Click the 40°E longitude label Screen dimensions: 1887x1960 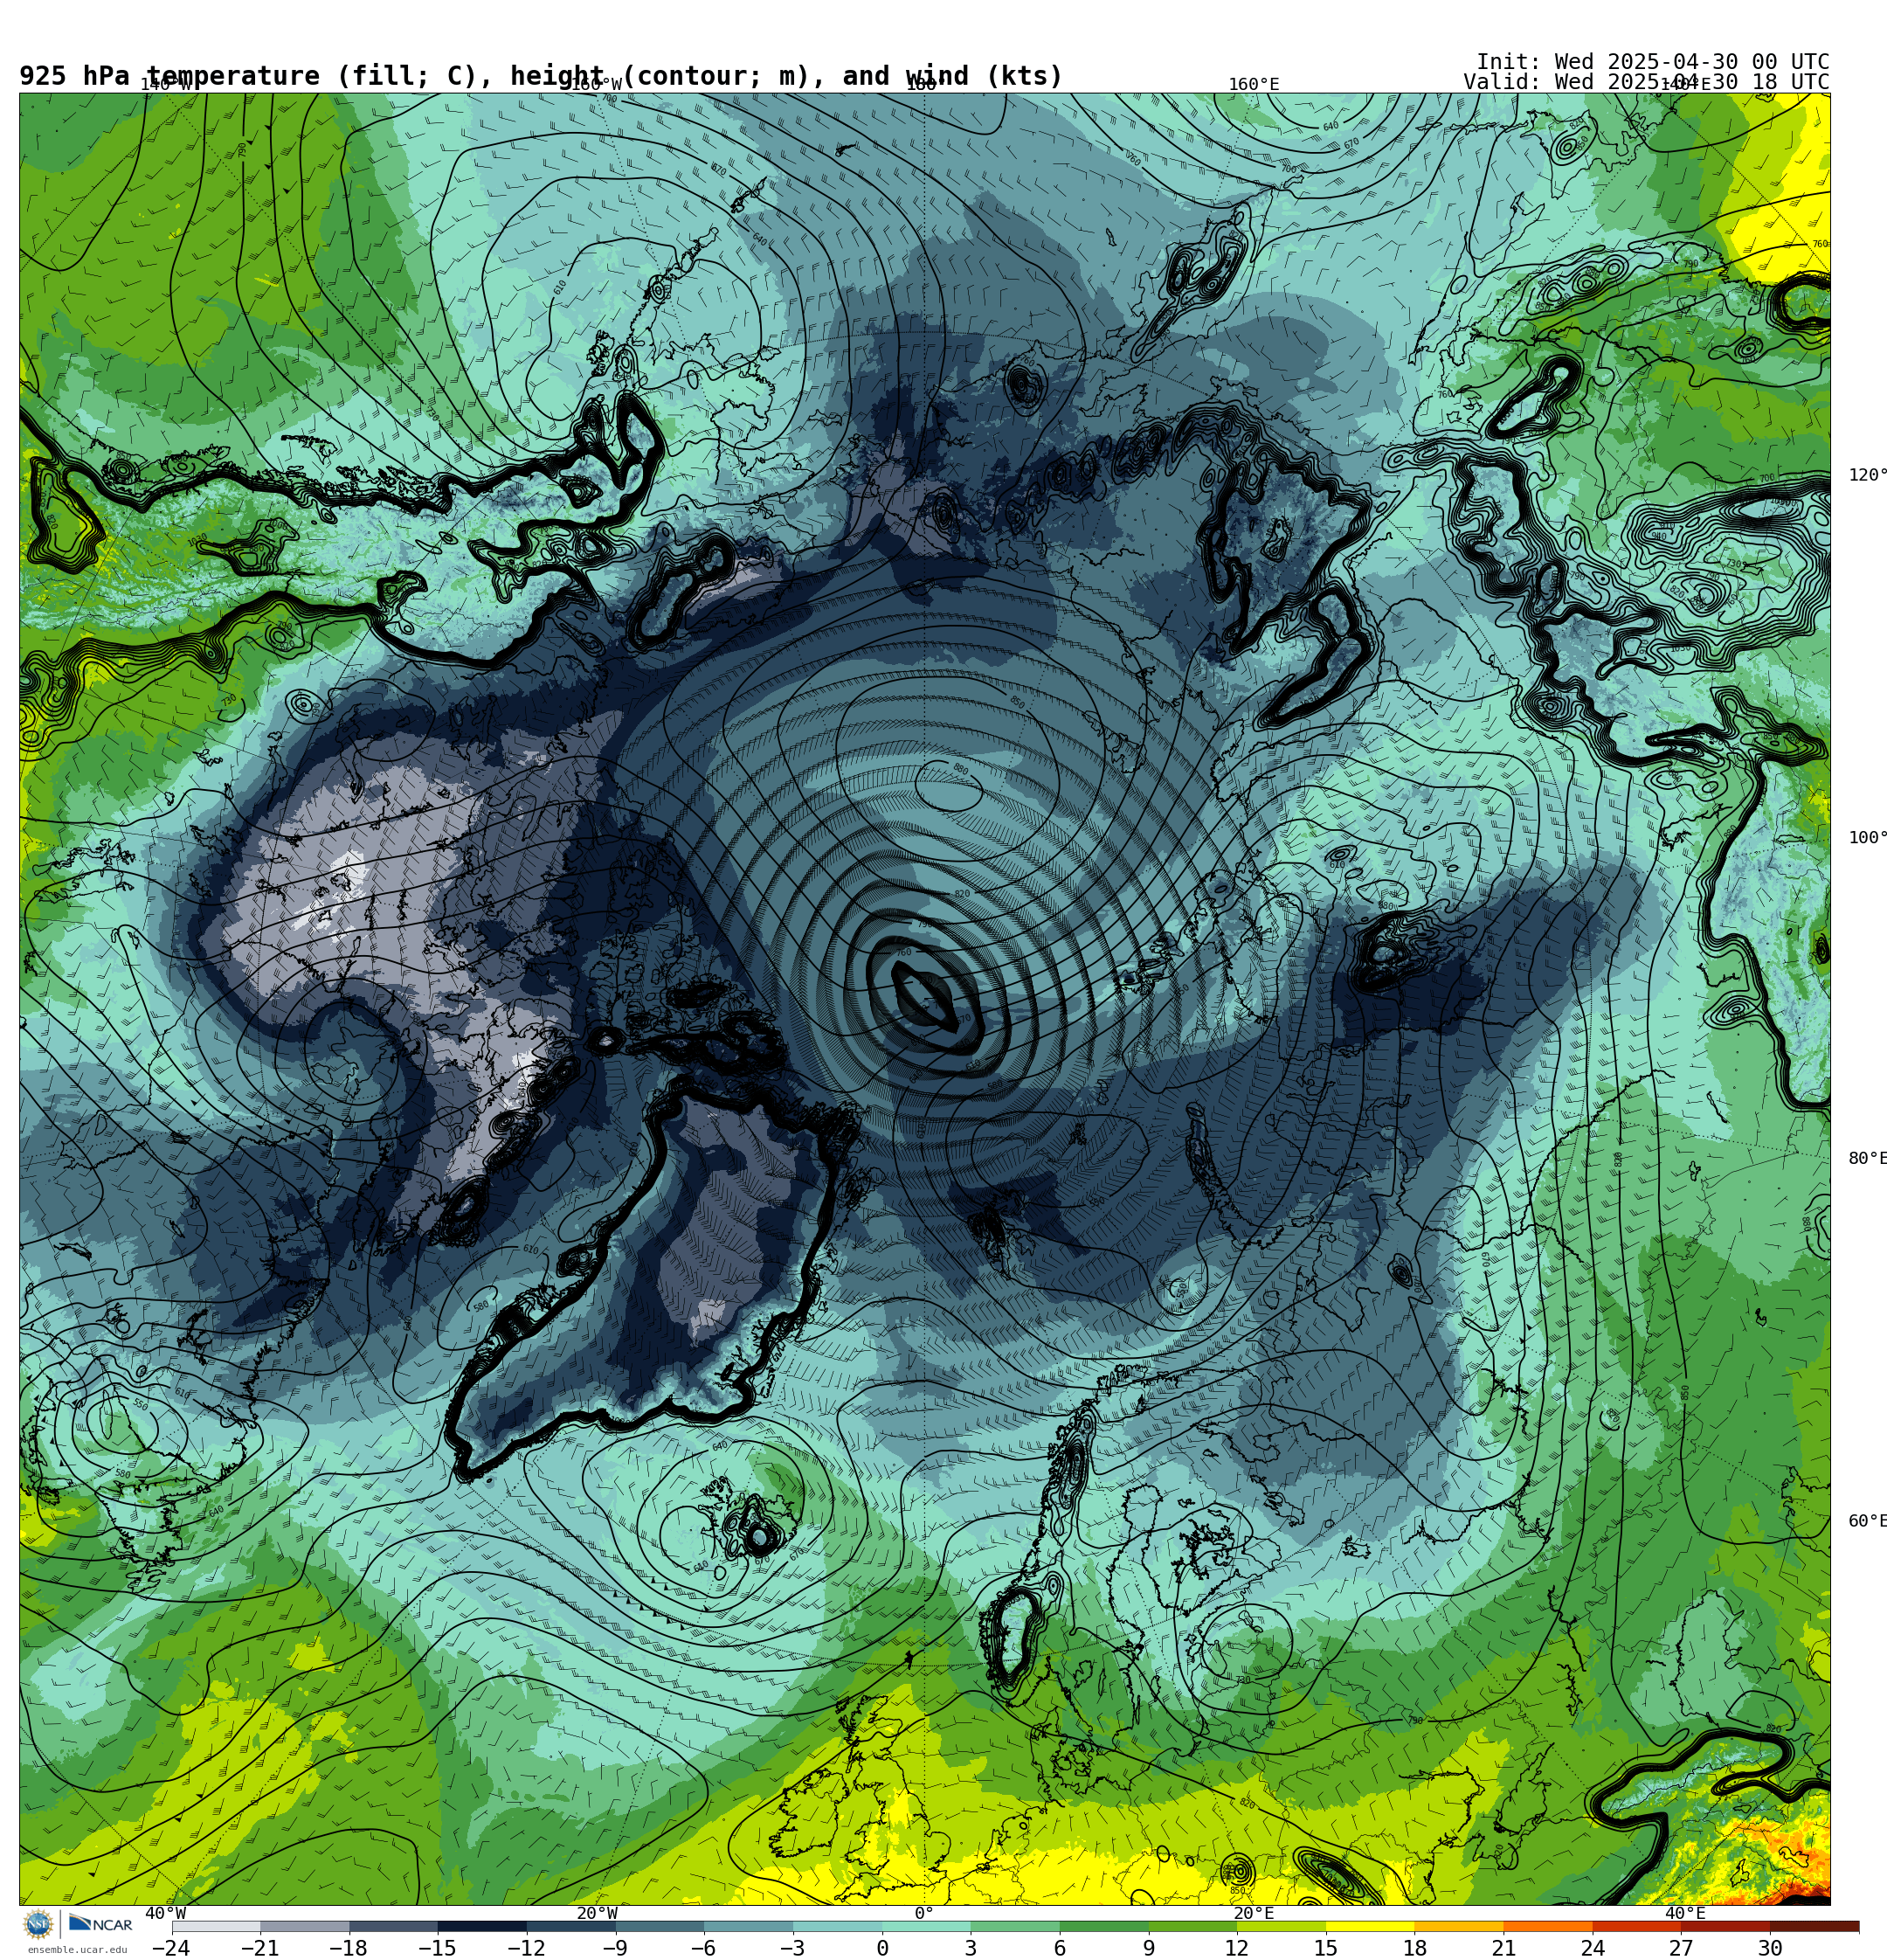pos(1685,1913)
